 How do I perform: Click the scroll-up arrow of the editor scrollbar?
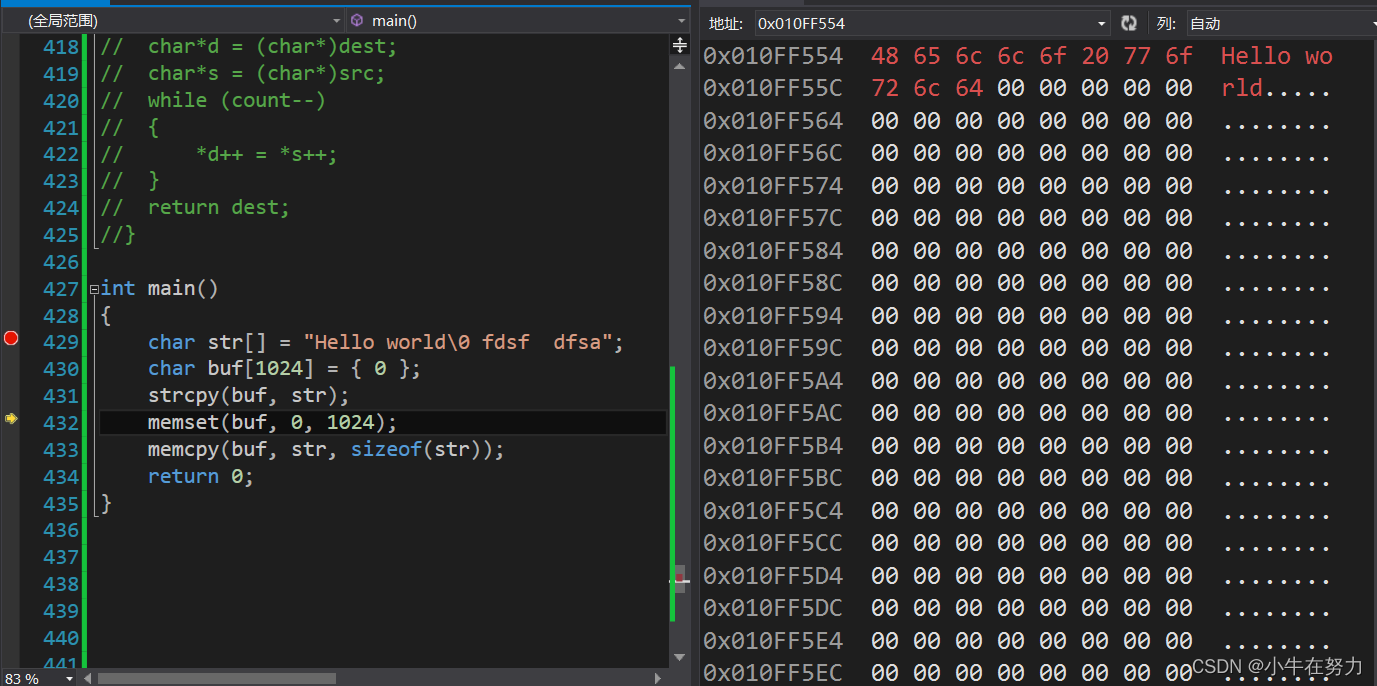pos(679,66)
